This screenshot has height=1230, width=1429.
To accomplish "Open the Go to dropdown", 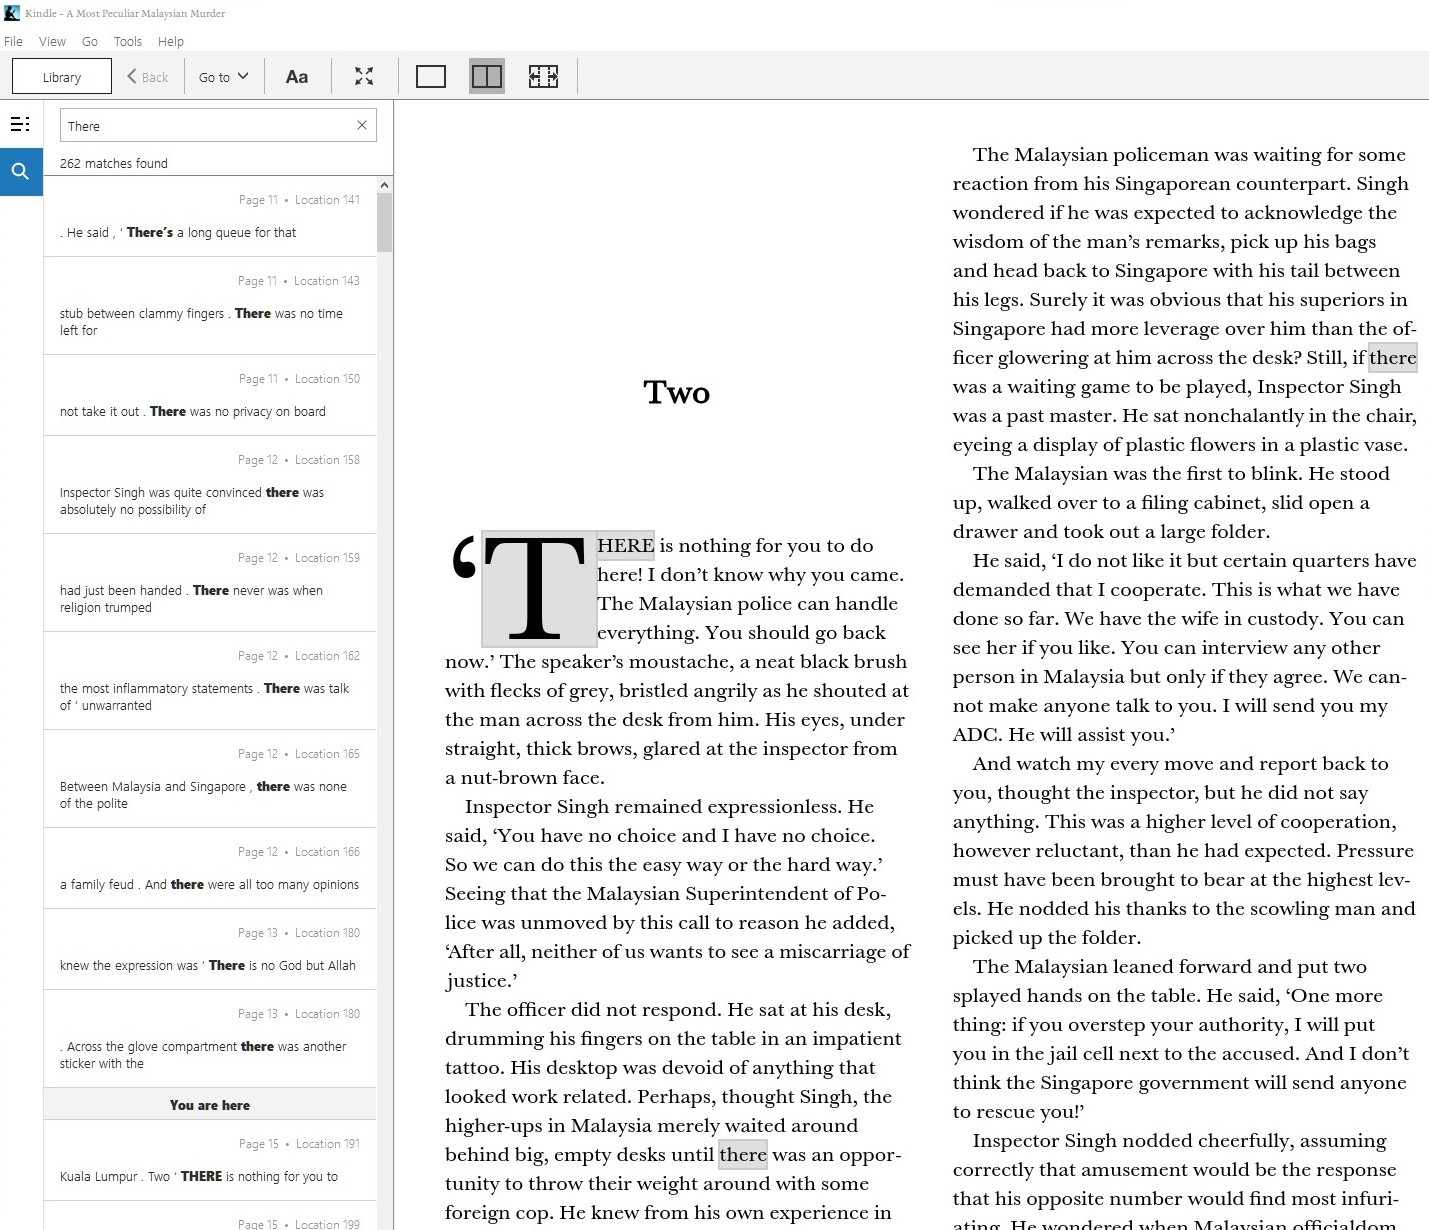I will tap(223, 77).
